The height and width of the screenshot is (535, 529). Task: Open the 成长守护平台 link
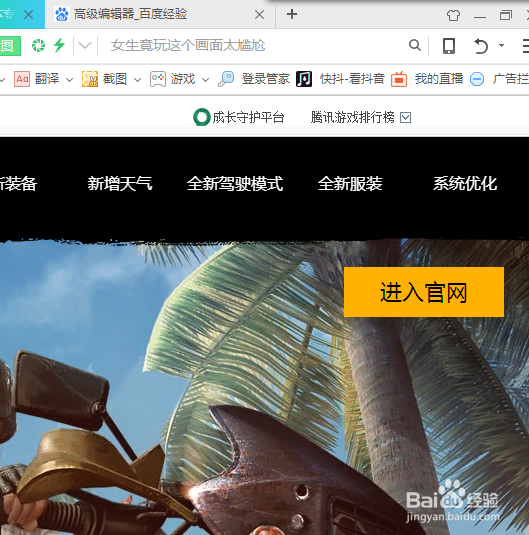(x=248, y=117)
